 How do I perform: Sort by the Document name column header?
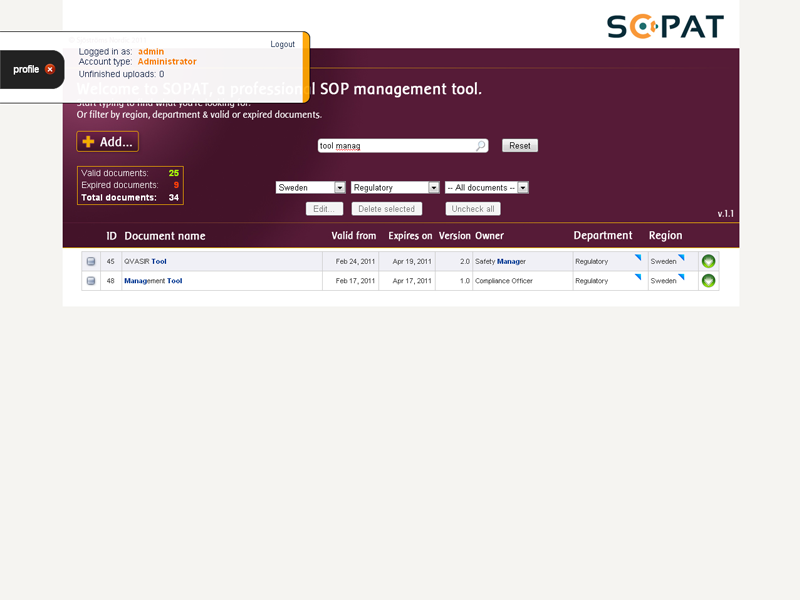(165, 236)
